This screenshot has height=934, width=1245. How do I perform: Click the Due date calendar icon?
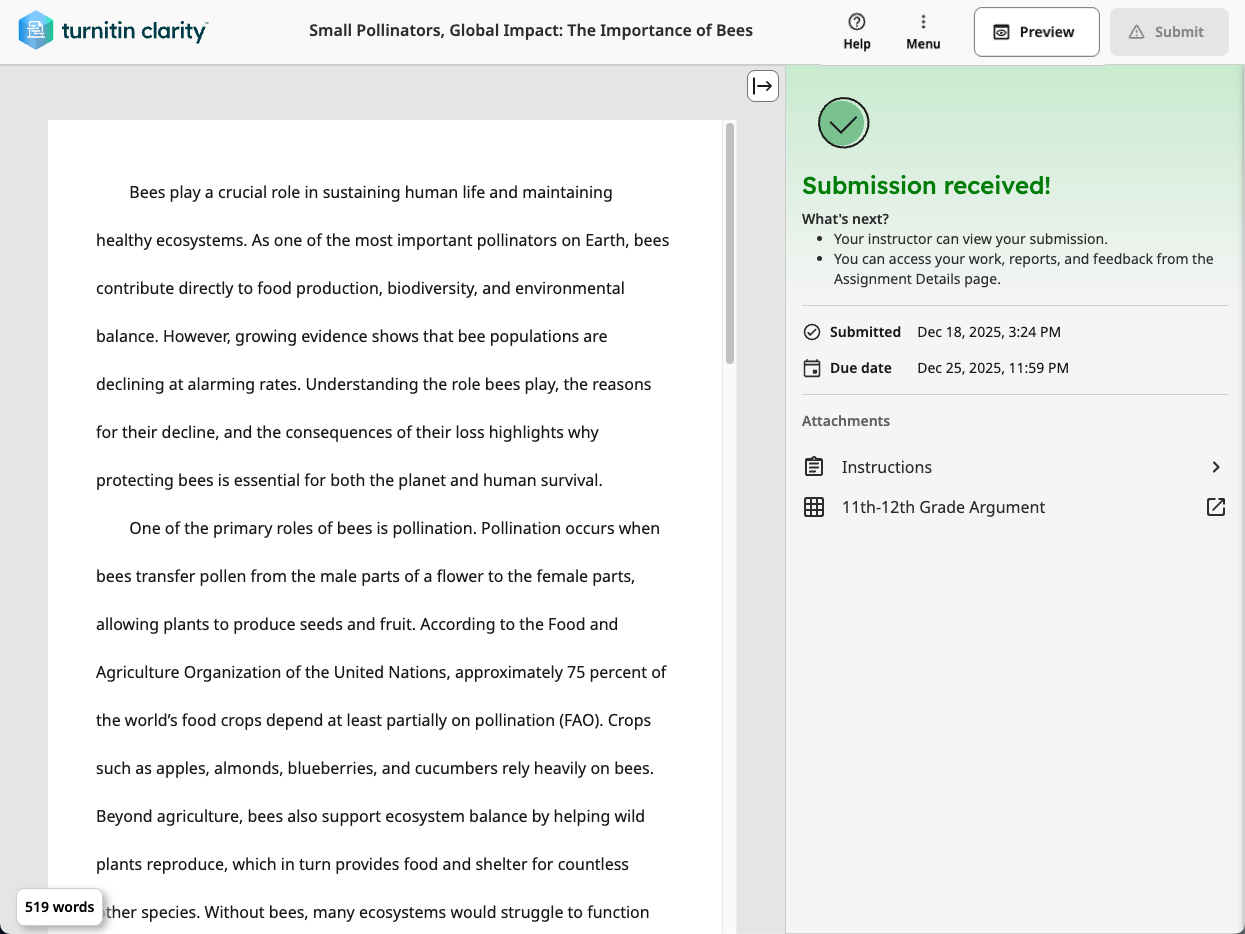pyautogui.click(x=812, y=368)
